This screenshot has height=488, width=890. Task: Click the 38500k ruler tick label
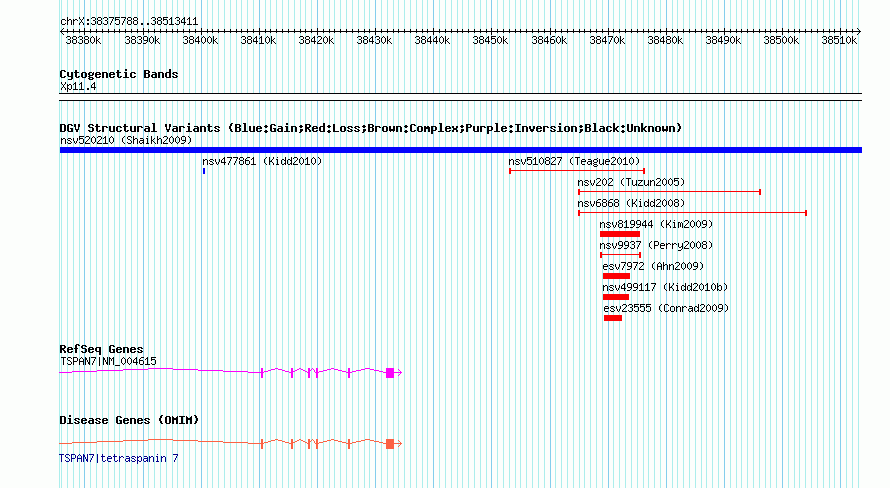click(x=781, y=40)
